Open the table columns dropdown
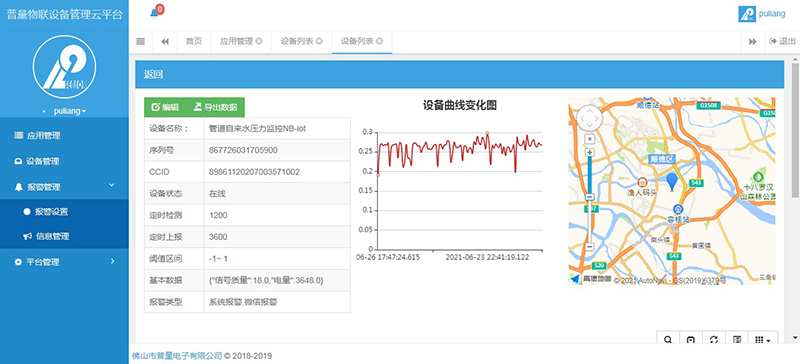800x364 pixels. (763, 339)
